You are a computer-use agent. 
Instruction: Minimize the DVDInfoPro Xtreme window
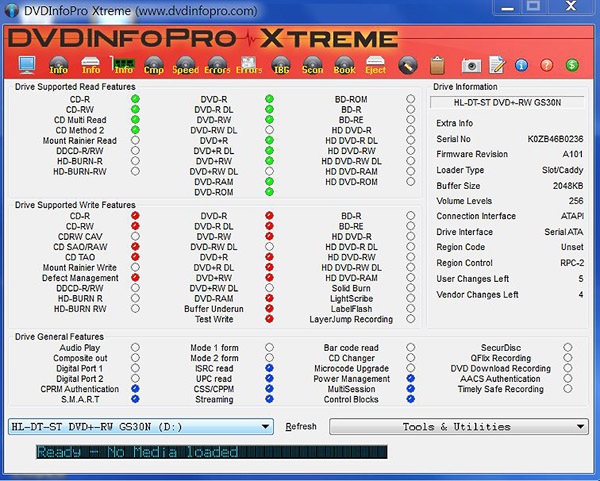coord(507,7)
